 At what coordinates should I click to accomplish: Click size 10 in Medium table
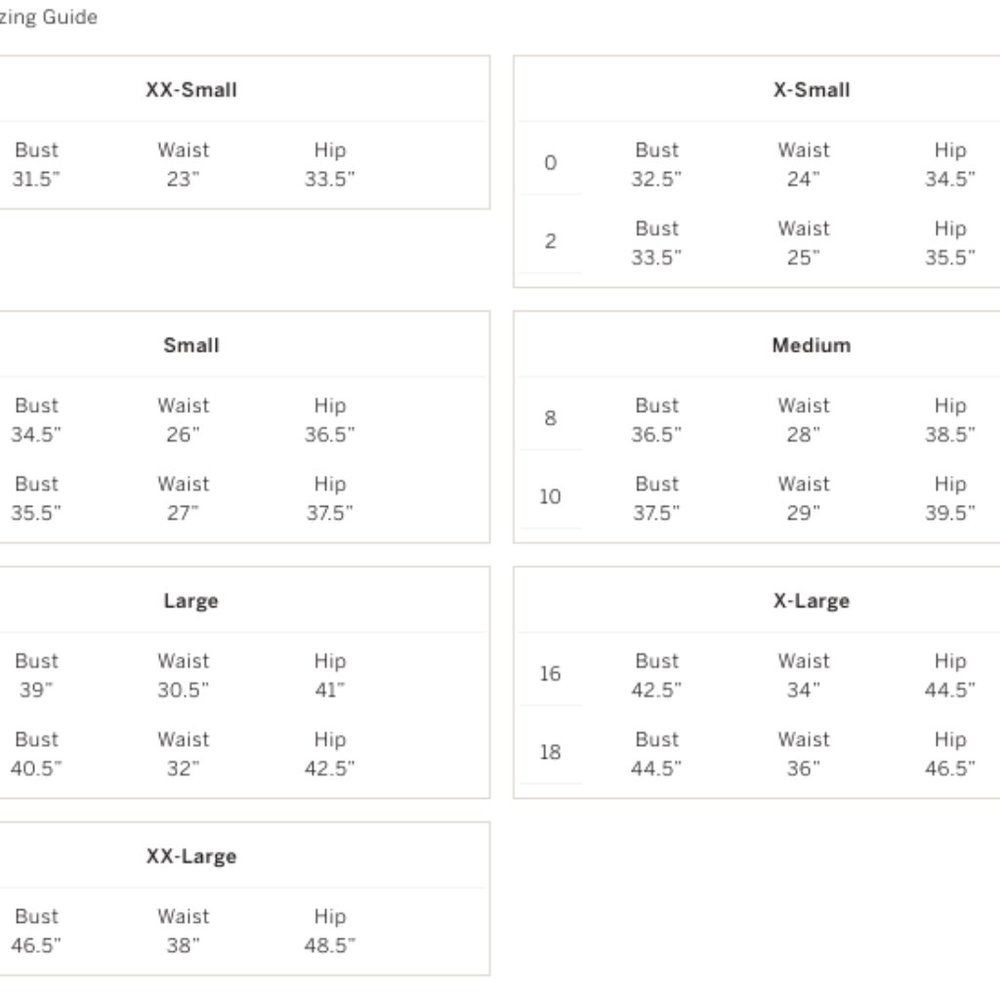point(550,496)
